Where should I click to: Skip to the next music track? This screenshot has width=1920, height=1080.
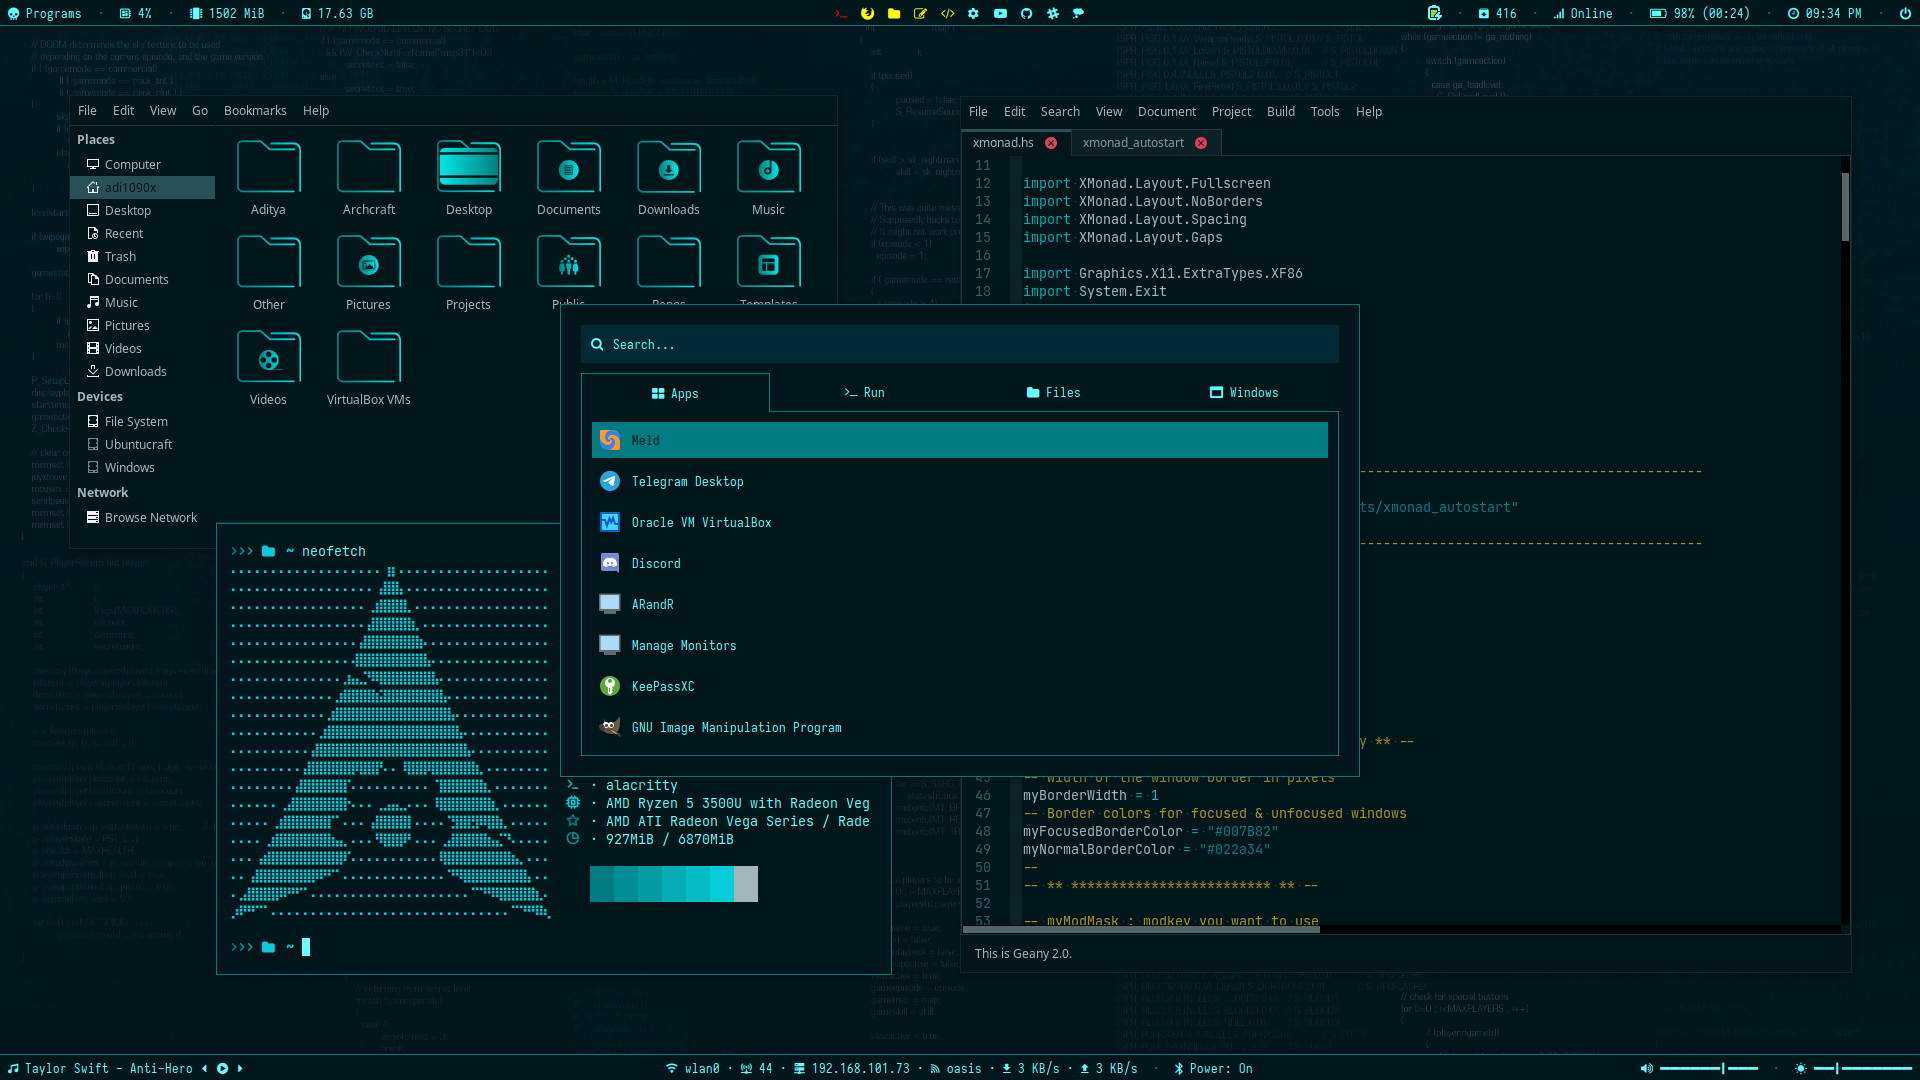click(x=240, y=1068)
